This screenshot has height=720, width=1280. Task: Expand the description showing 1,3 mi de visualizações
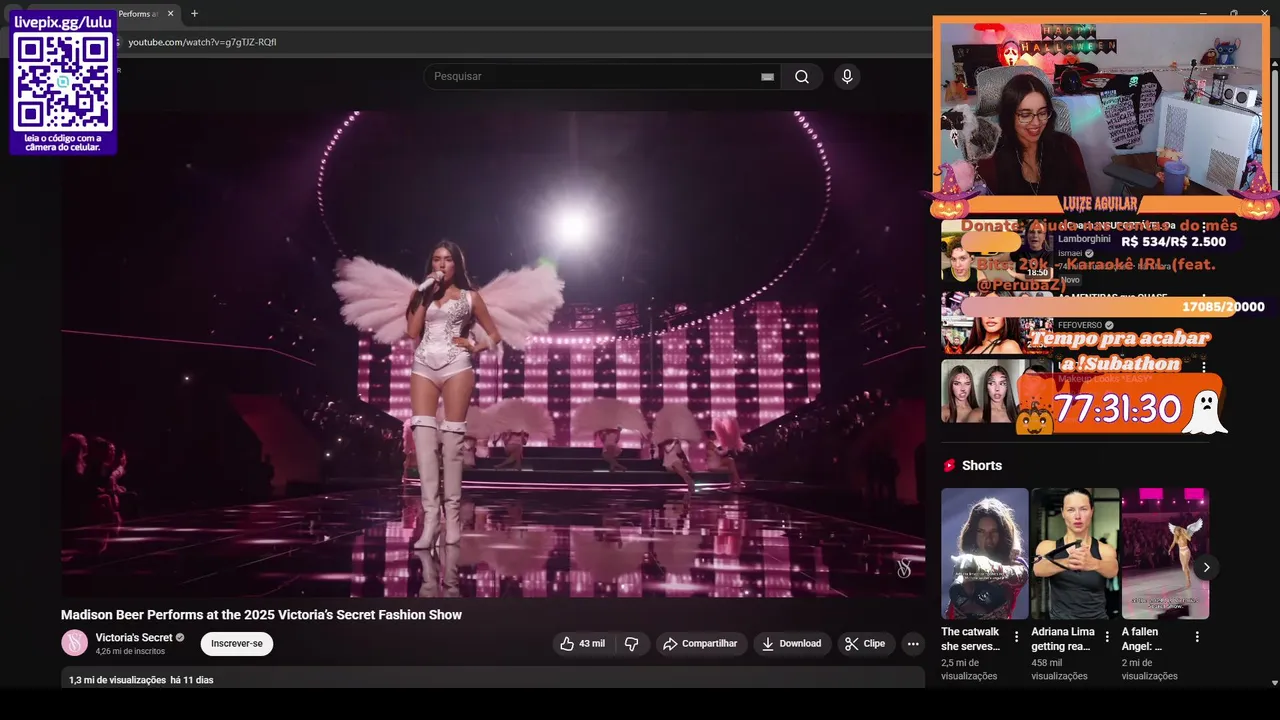(493, 680)
